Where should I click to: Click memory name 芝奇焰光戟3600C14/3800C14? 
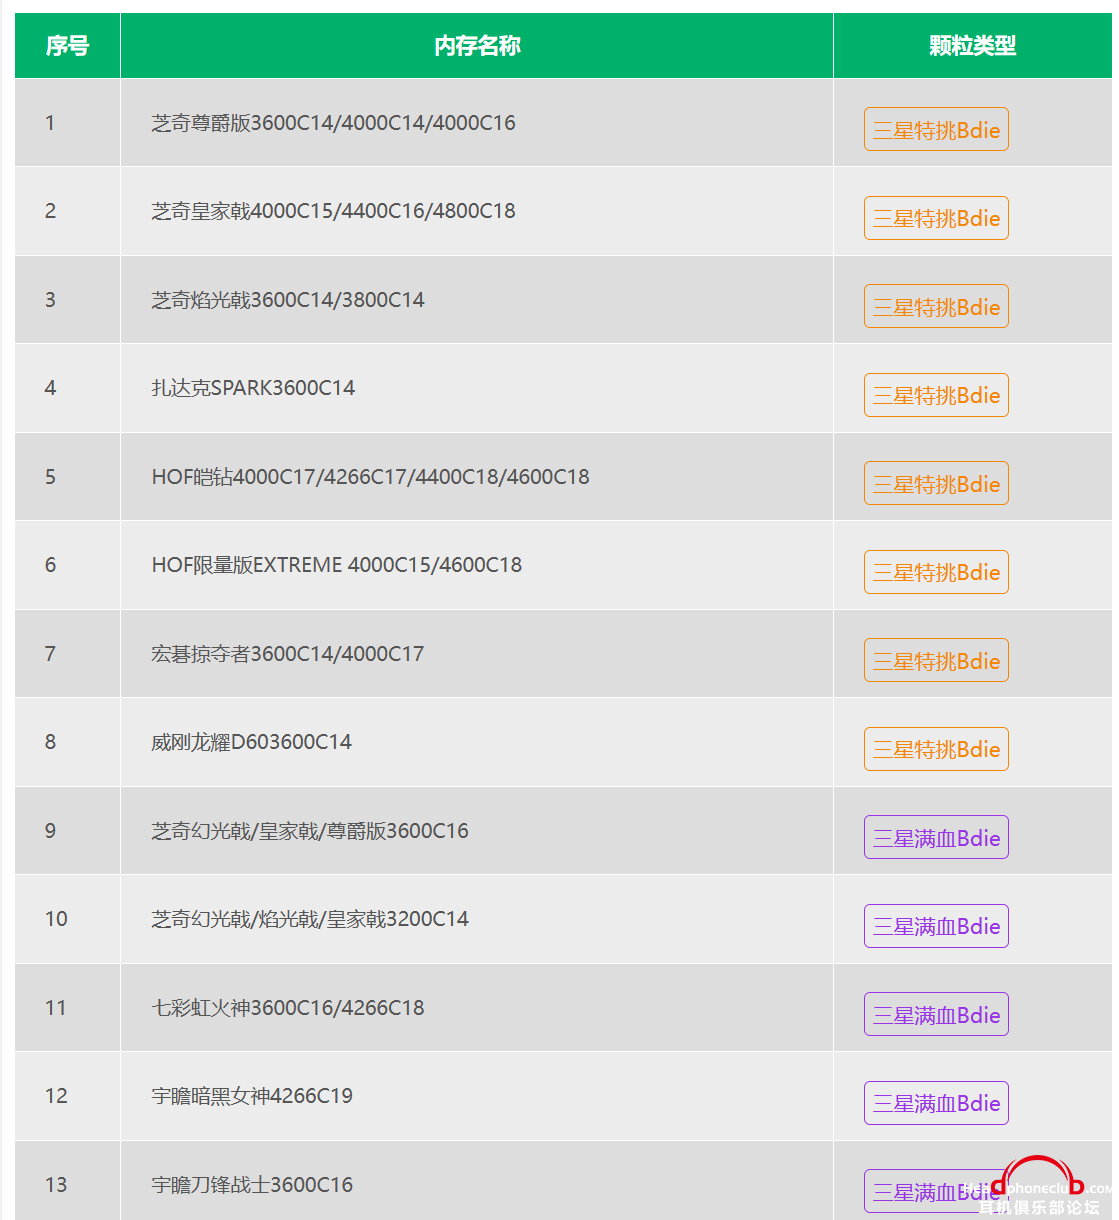(x=288, y=300)
